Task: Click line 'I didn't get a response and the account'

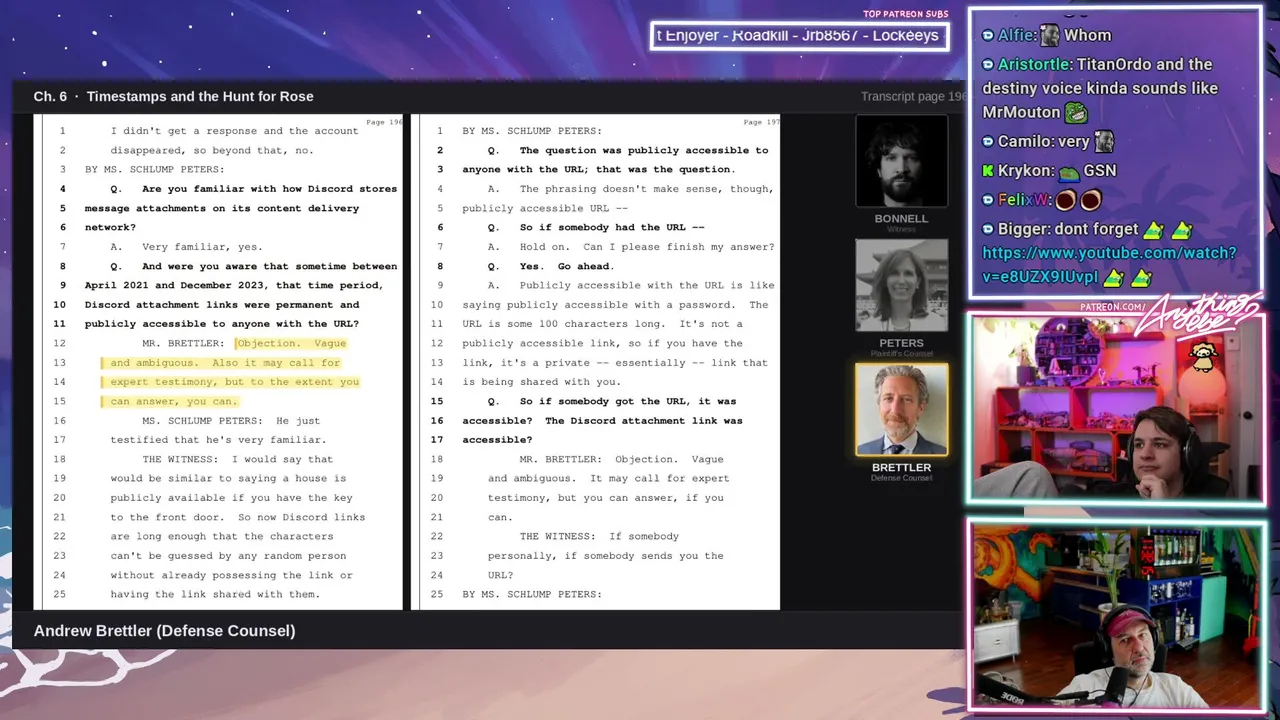Action: coord(234,130)
